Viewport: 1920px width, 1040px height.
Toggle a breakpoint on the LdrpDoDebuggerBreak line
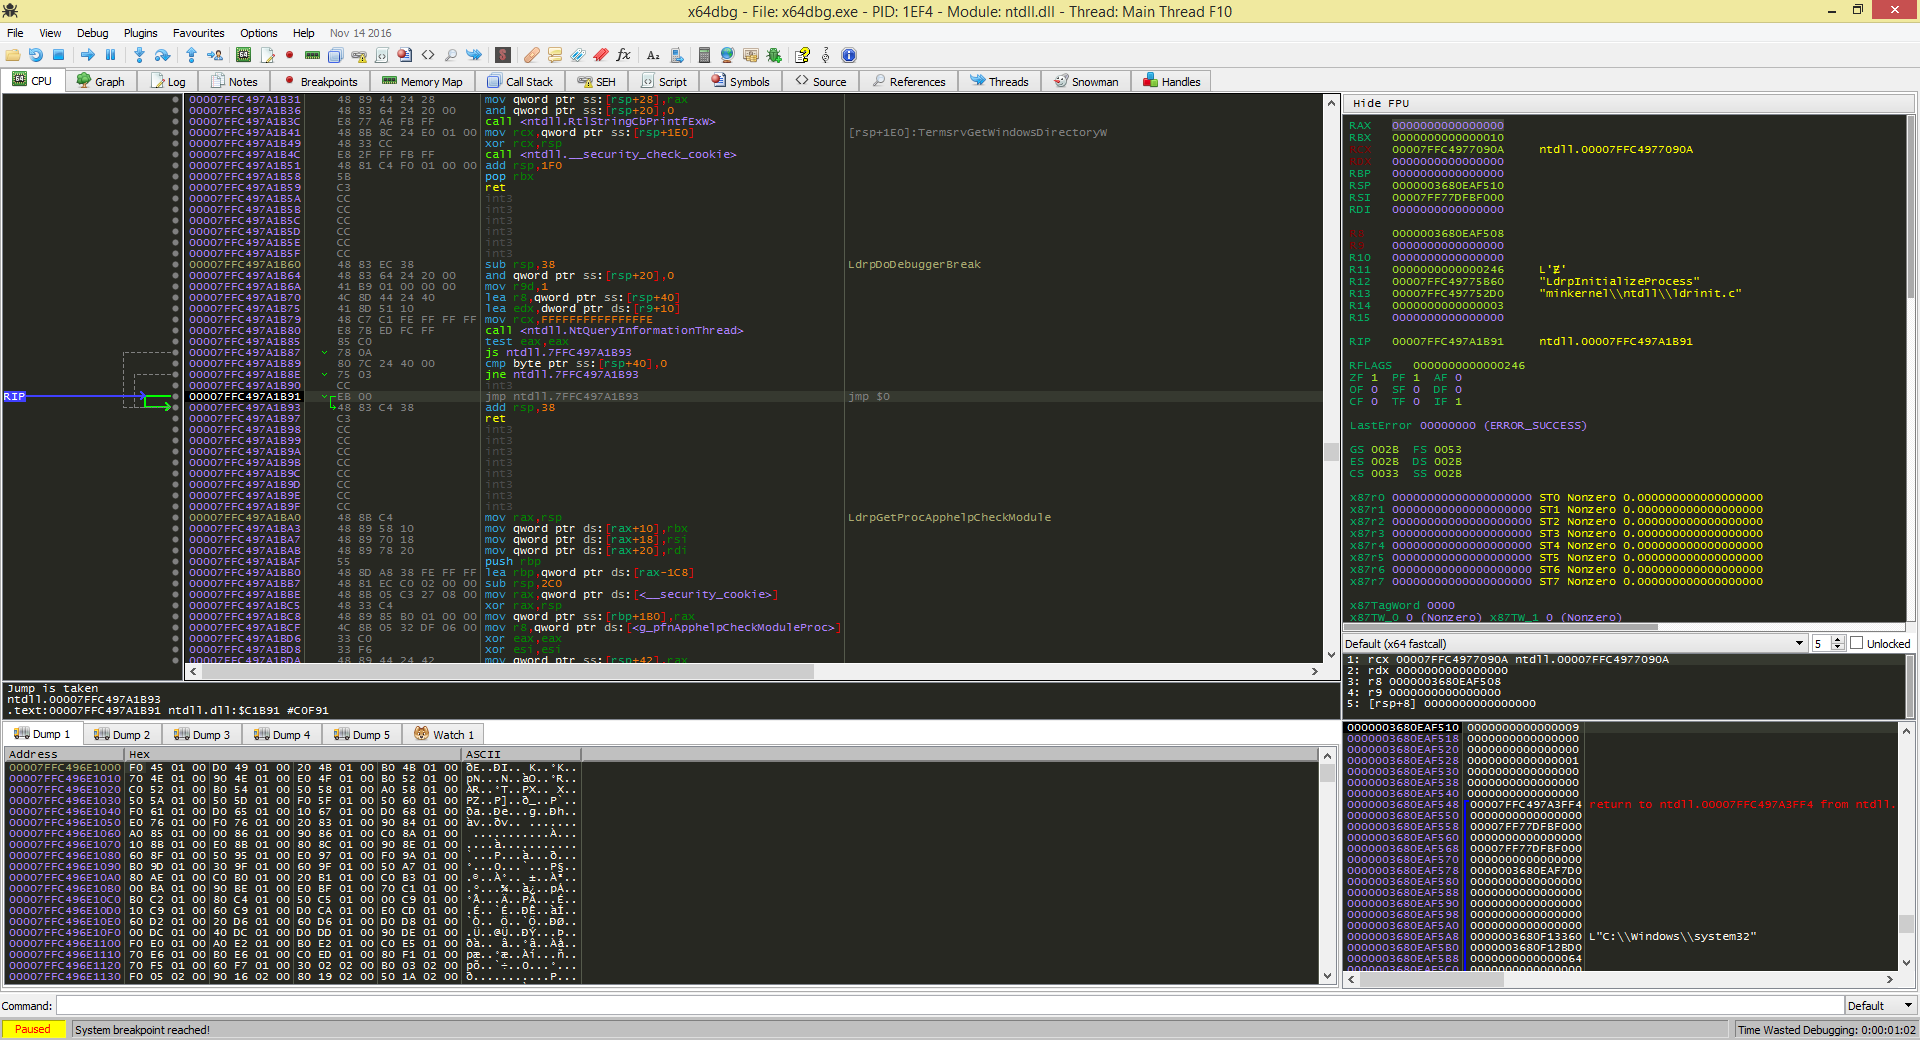tap(176, 264)
